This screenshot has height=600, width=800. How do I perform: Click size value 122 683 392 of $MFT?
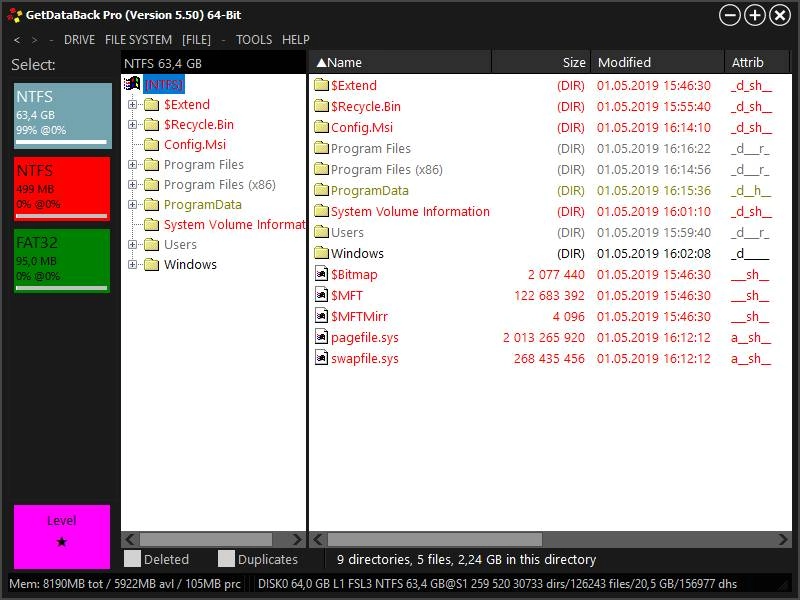click(x=549, y=295)
